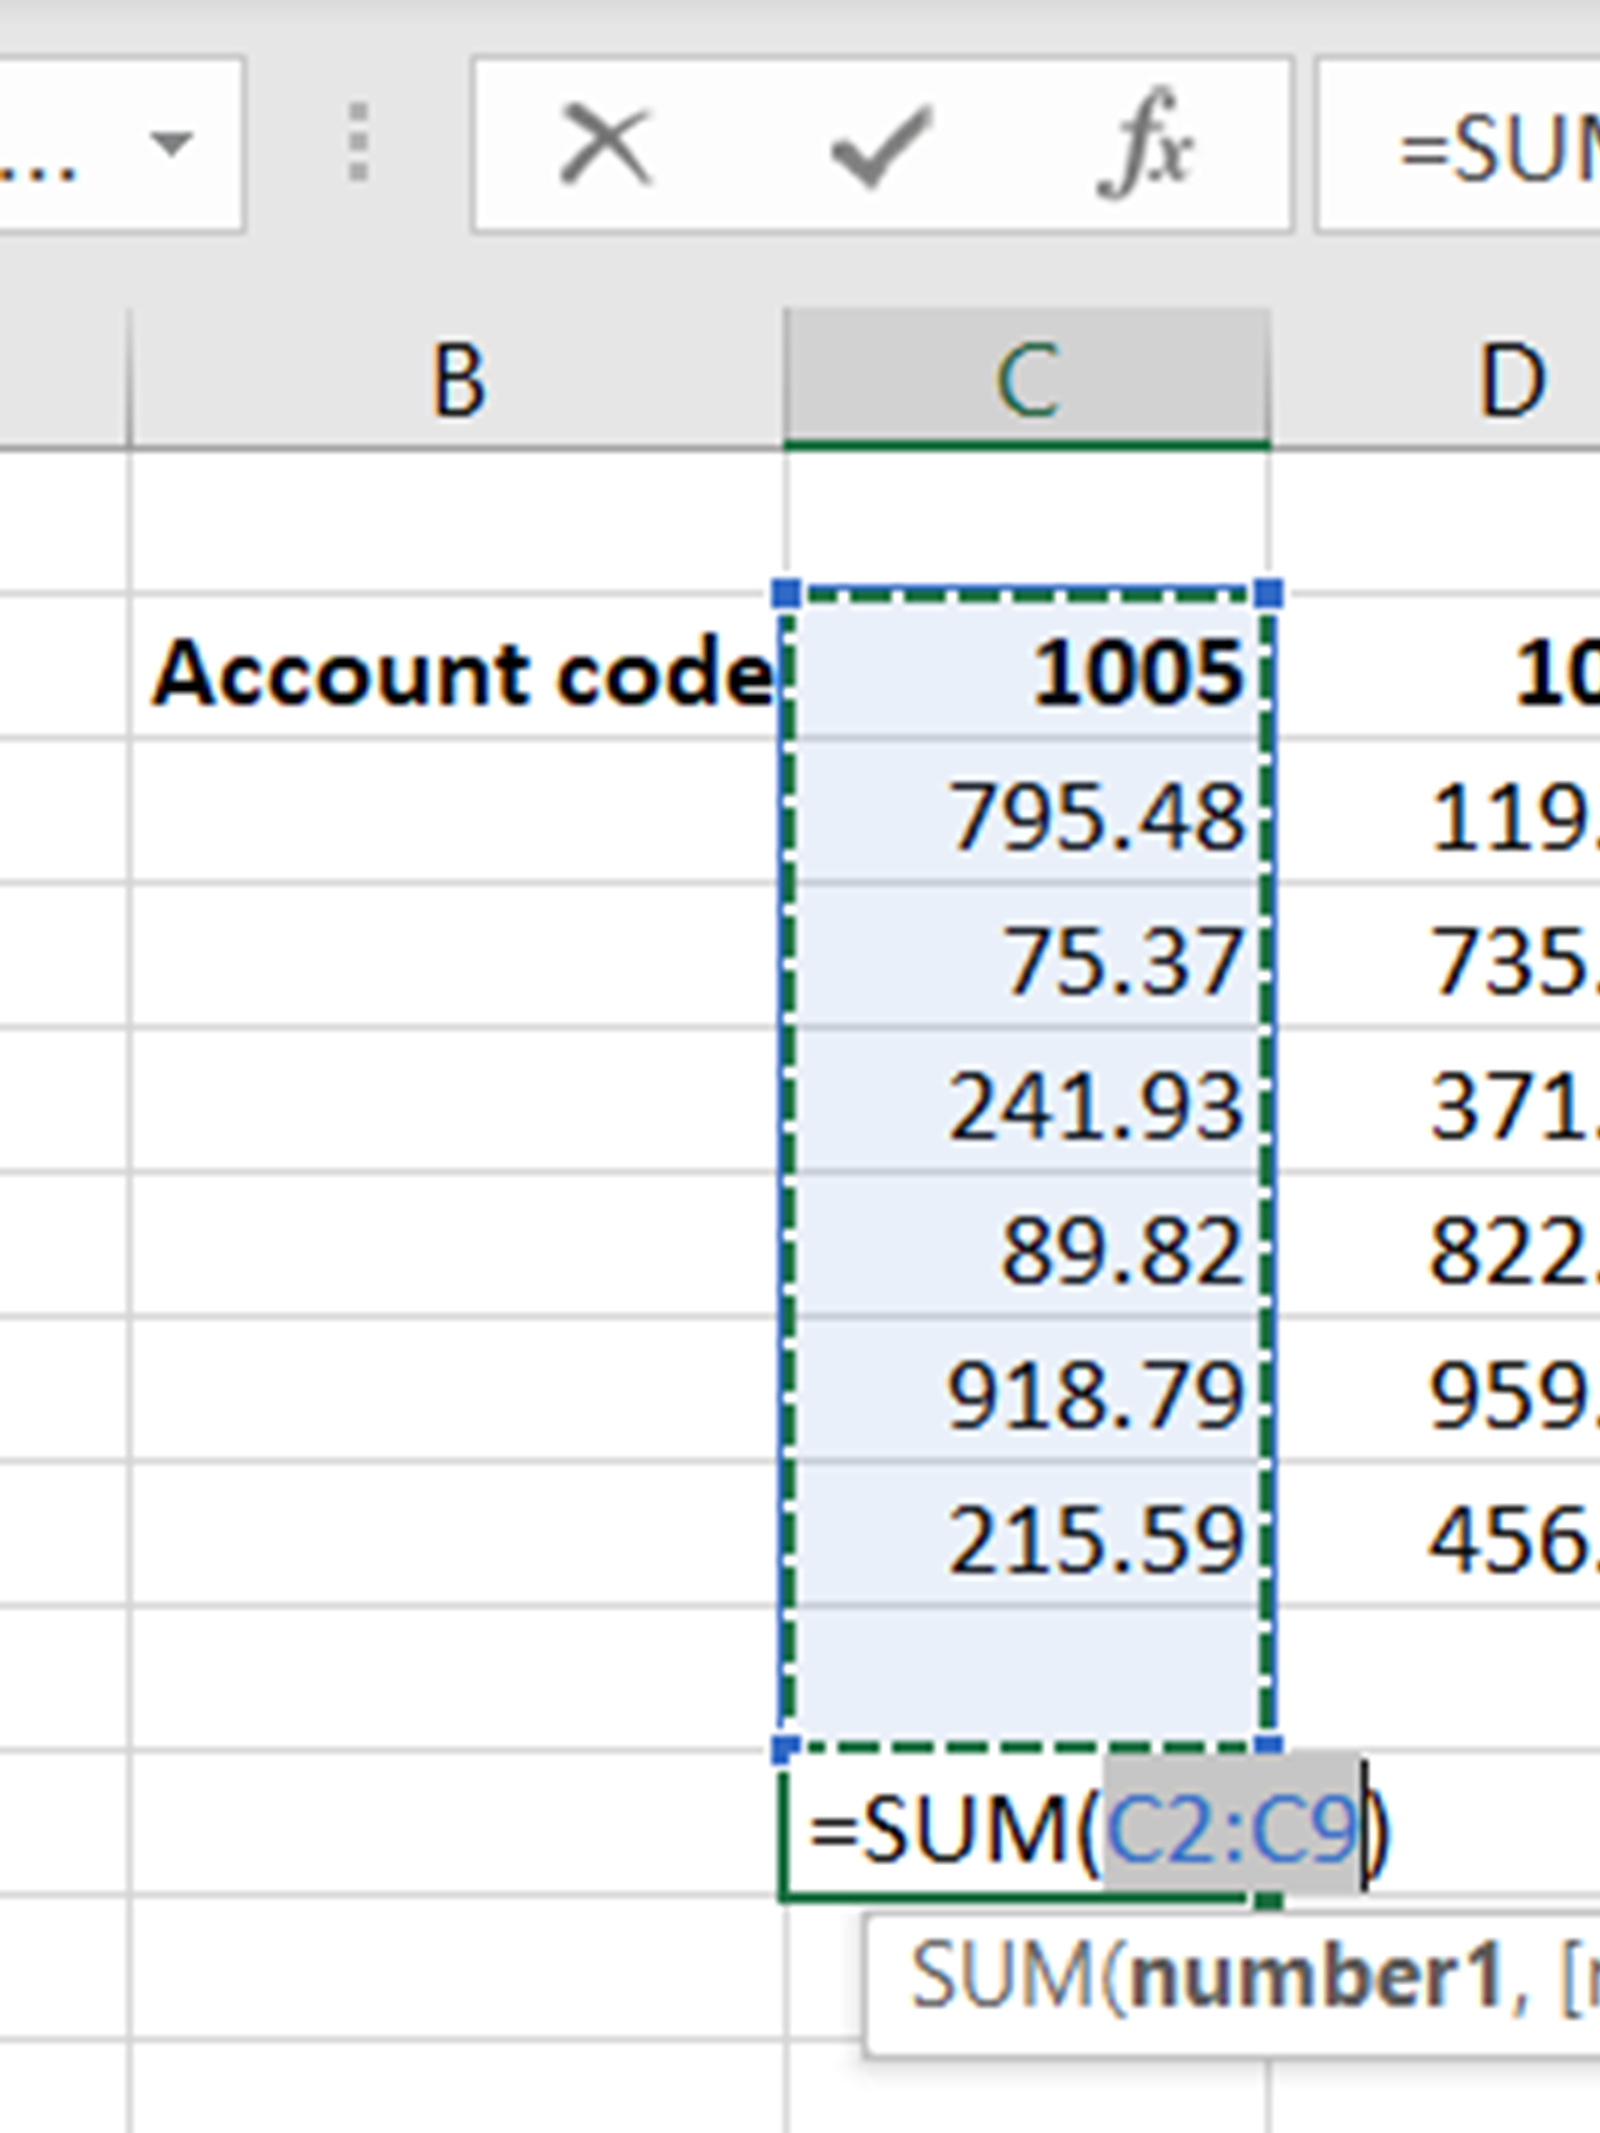Select column C header
The image size is (1600, 2133).
tap(1027, 380)
